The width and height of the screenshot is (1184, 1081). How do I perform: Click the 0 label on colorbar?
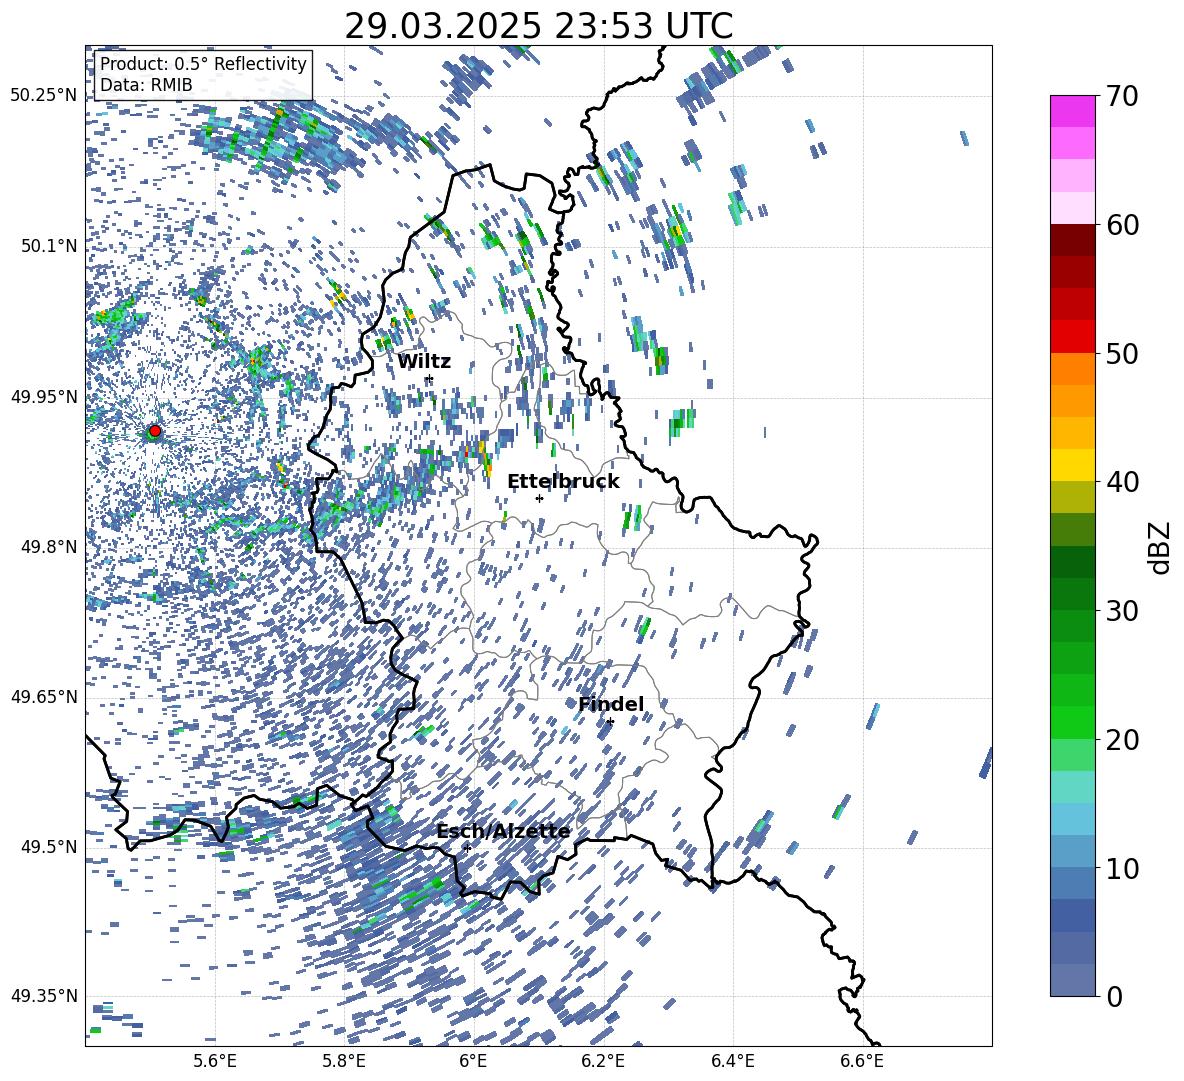pyautogui.click(x=1113, y=996)
